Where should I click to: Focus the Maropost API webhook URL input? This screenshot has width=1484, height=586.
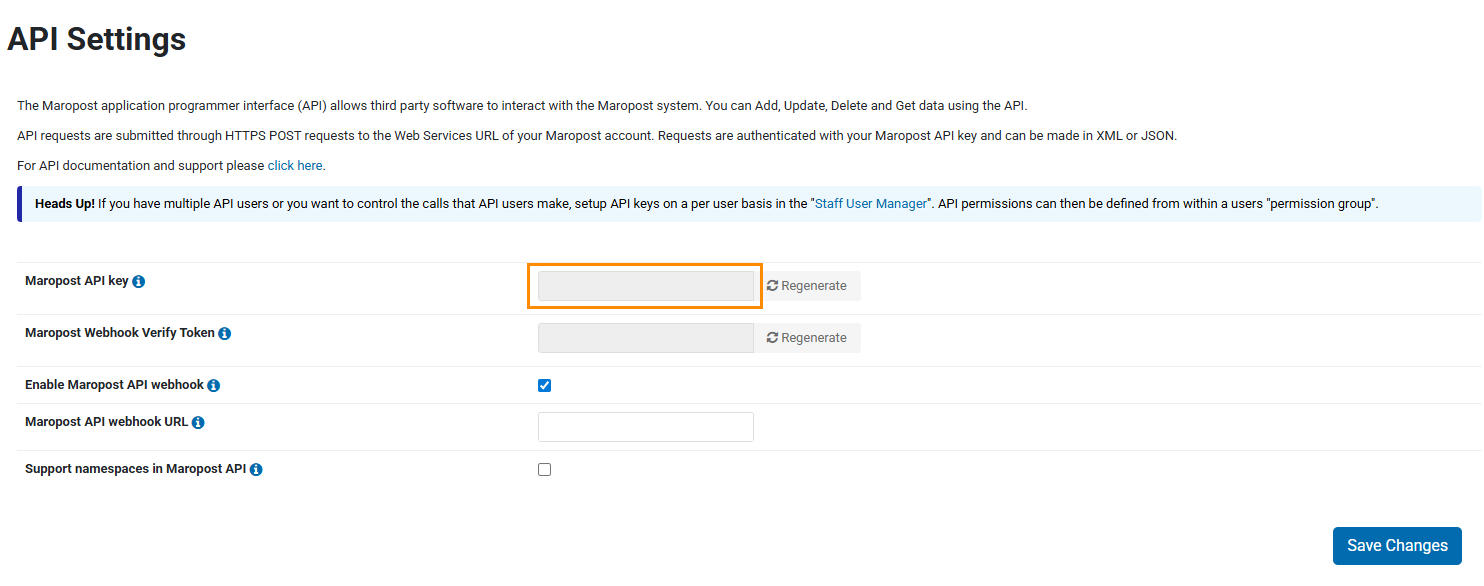(646, 427)
